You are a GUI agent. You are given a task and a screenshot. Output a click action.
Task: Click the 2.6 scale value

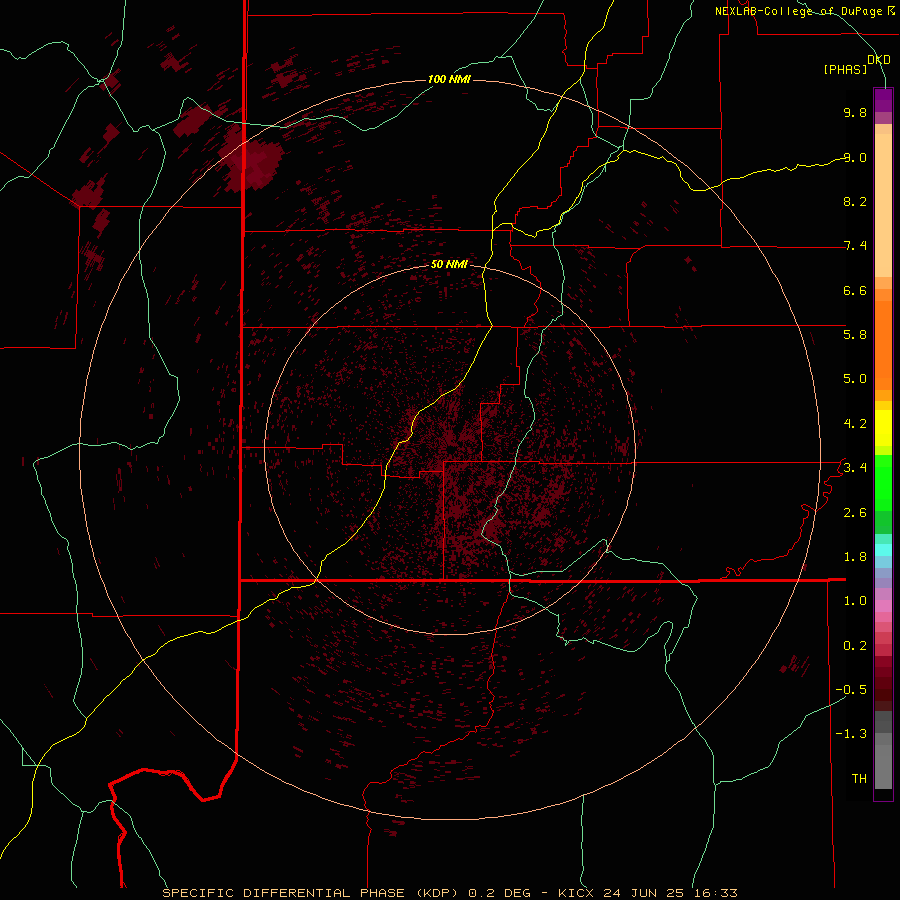coord(855,513)
